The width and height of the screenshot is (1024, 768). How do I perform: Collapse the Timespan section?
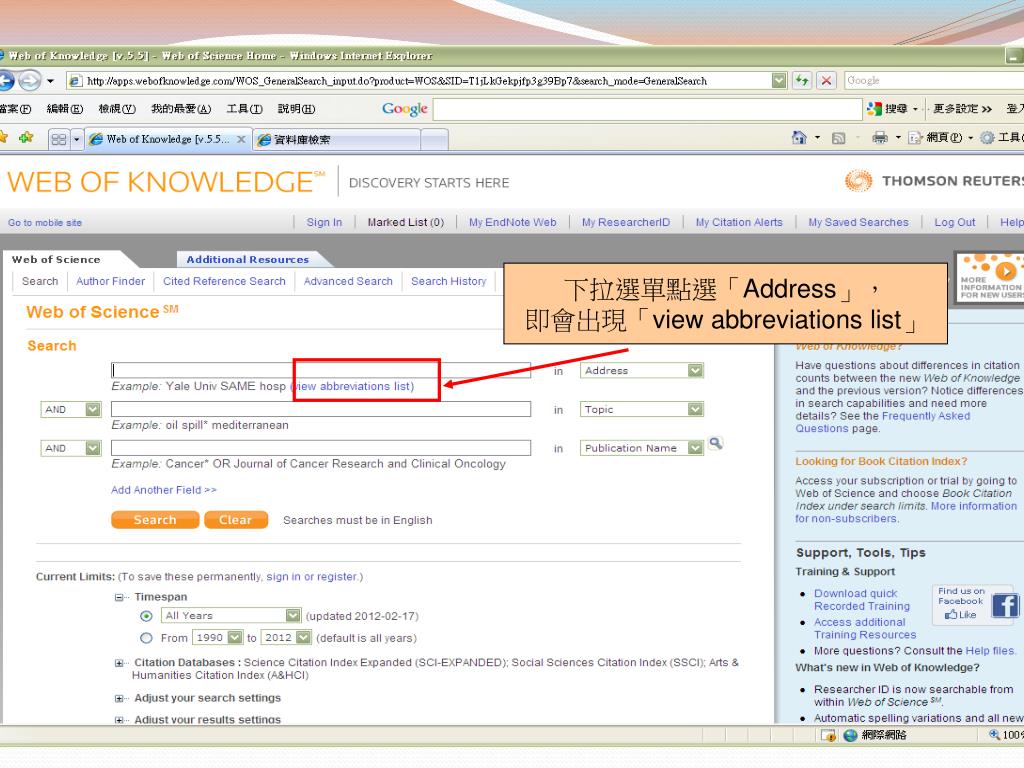tap(119, 597)
